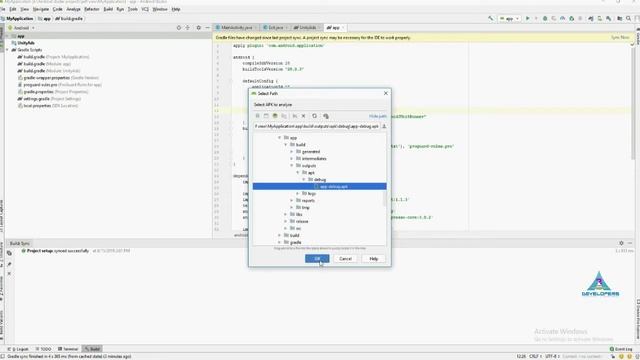Collapse the debug folder

(x=304, y=180)
